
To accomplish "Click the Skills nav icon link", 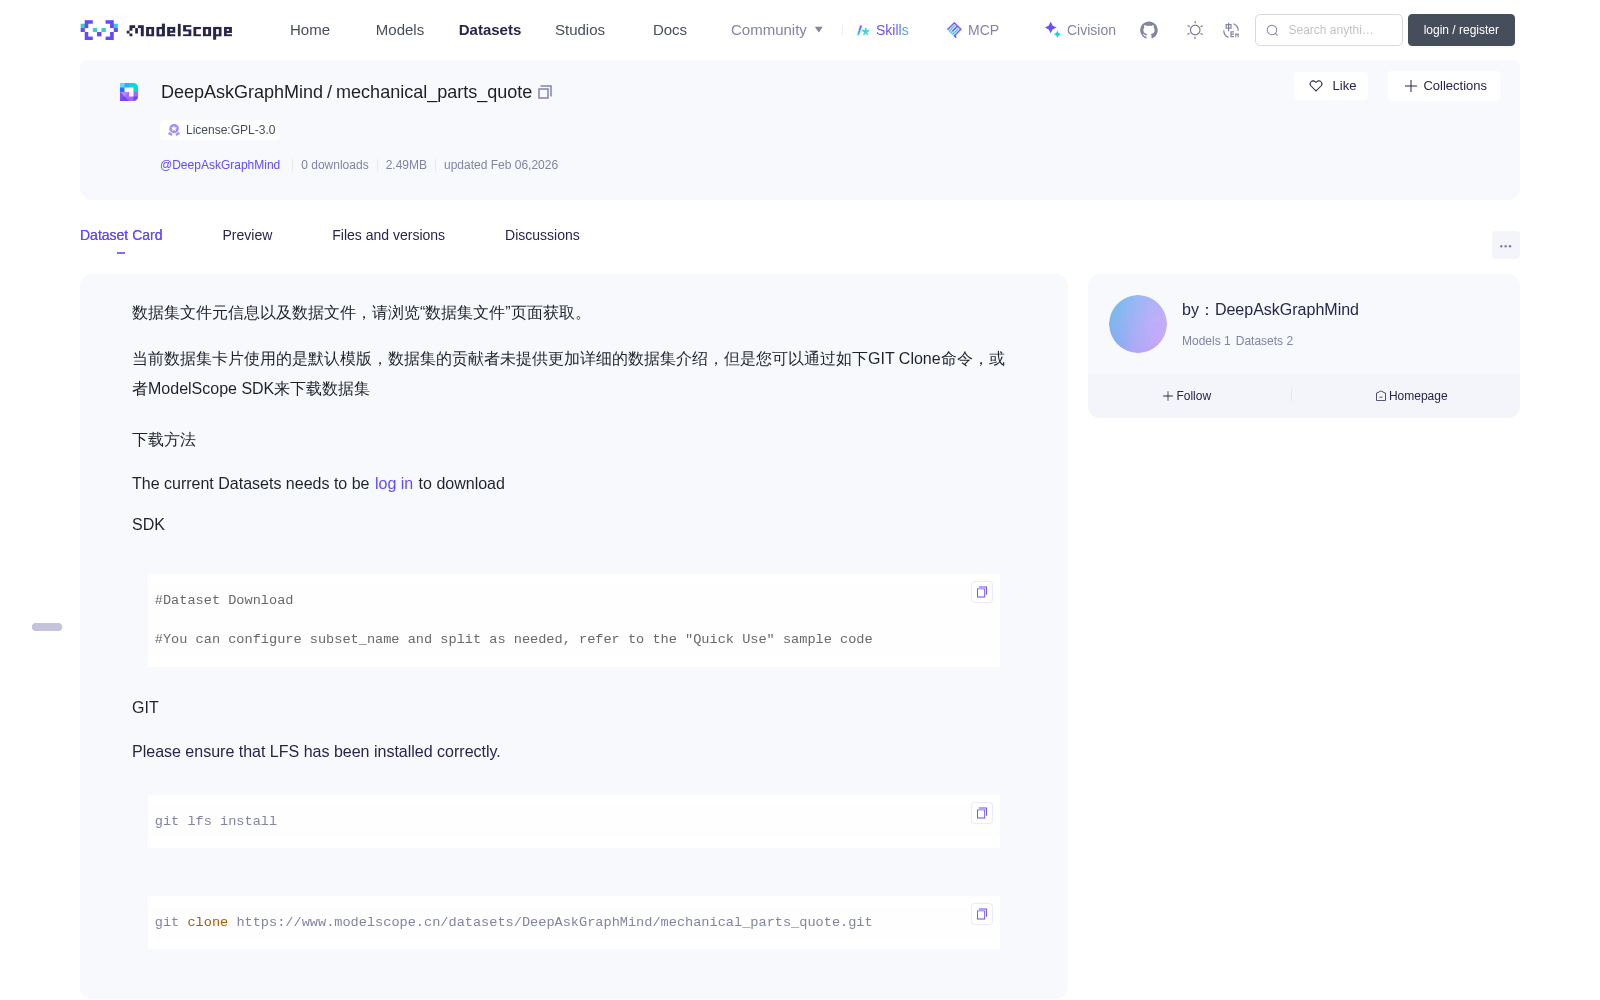I will (883, 30).
